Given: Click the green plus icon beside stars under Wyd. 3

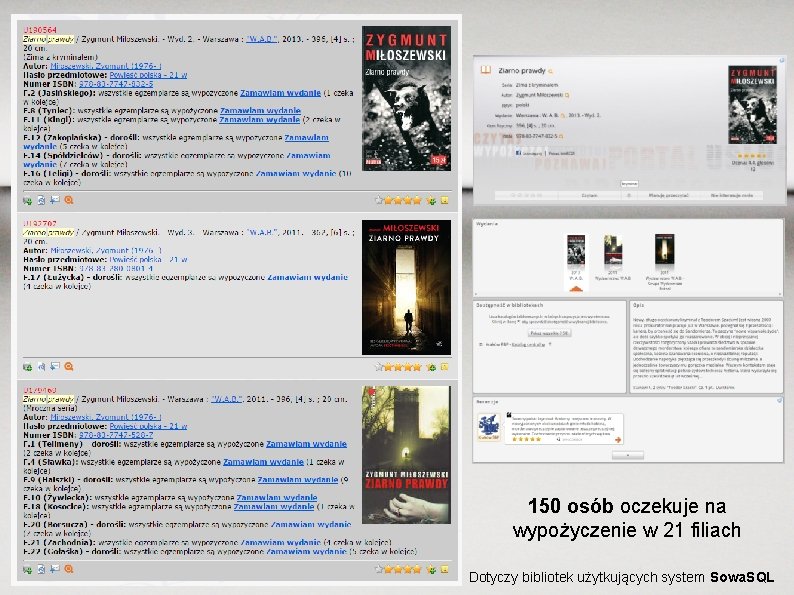Looking at the screenshot, I should [x=431, y=367].
